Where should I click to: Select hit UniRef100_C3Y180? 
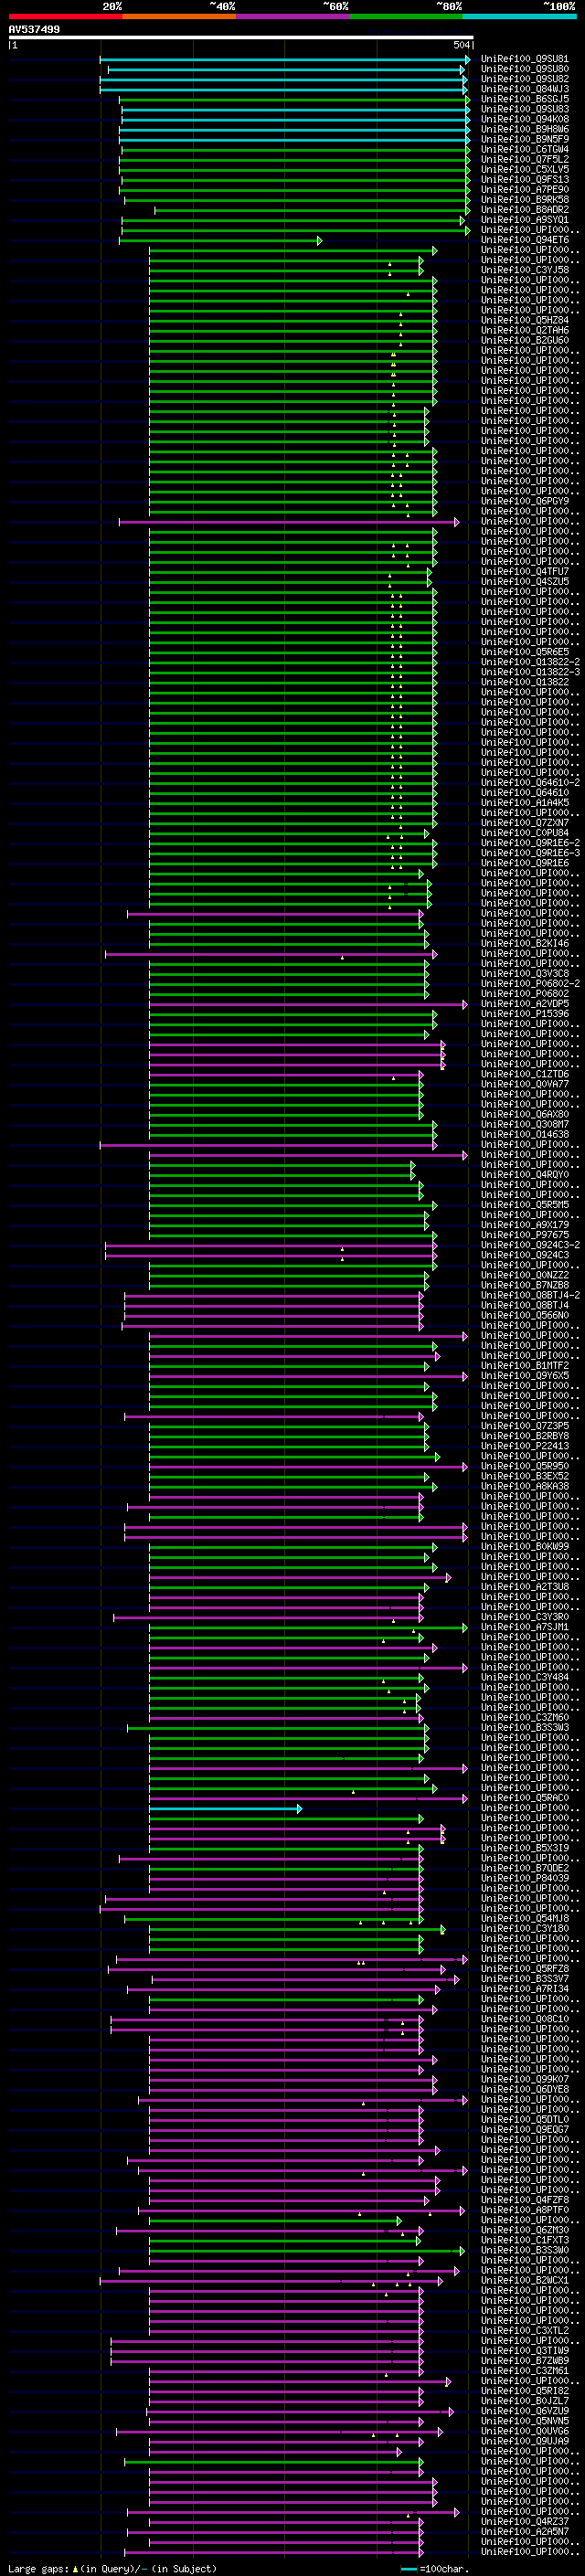(525, 1928)
